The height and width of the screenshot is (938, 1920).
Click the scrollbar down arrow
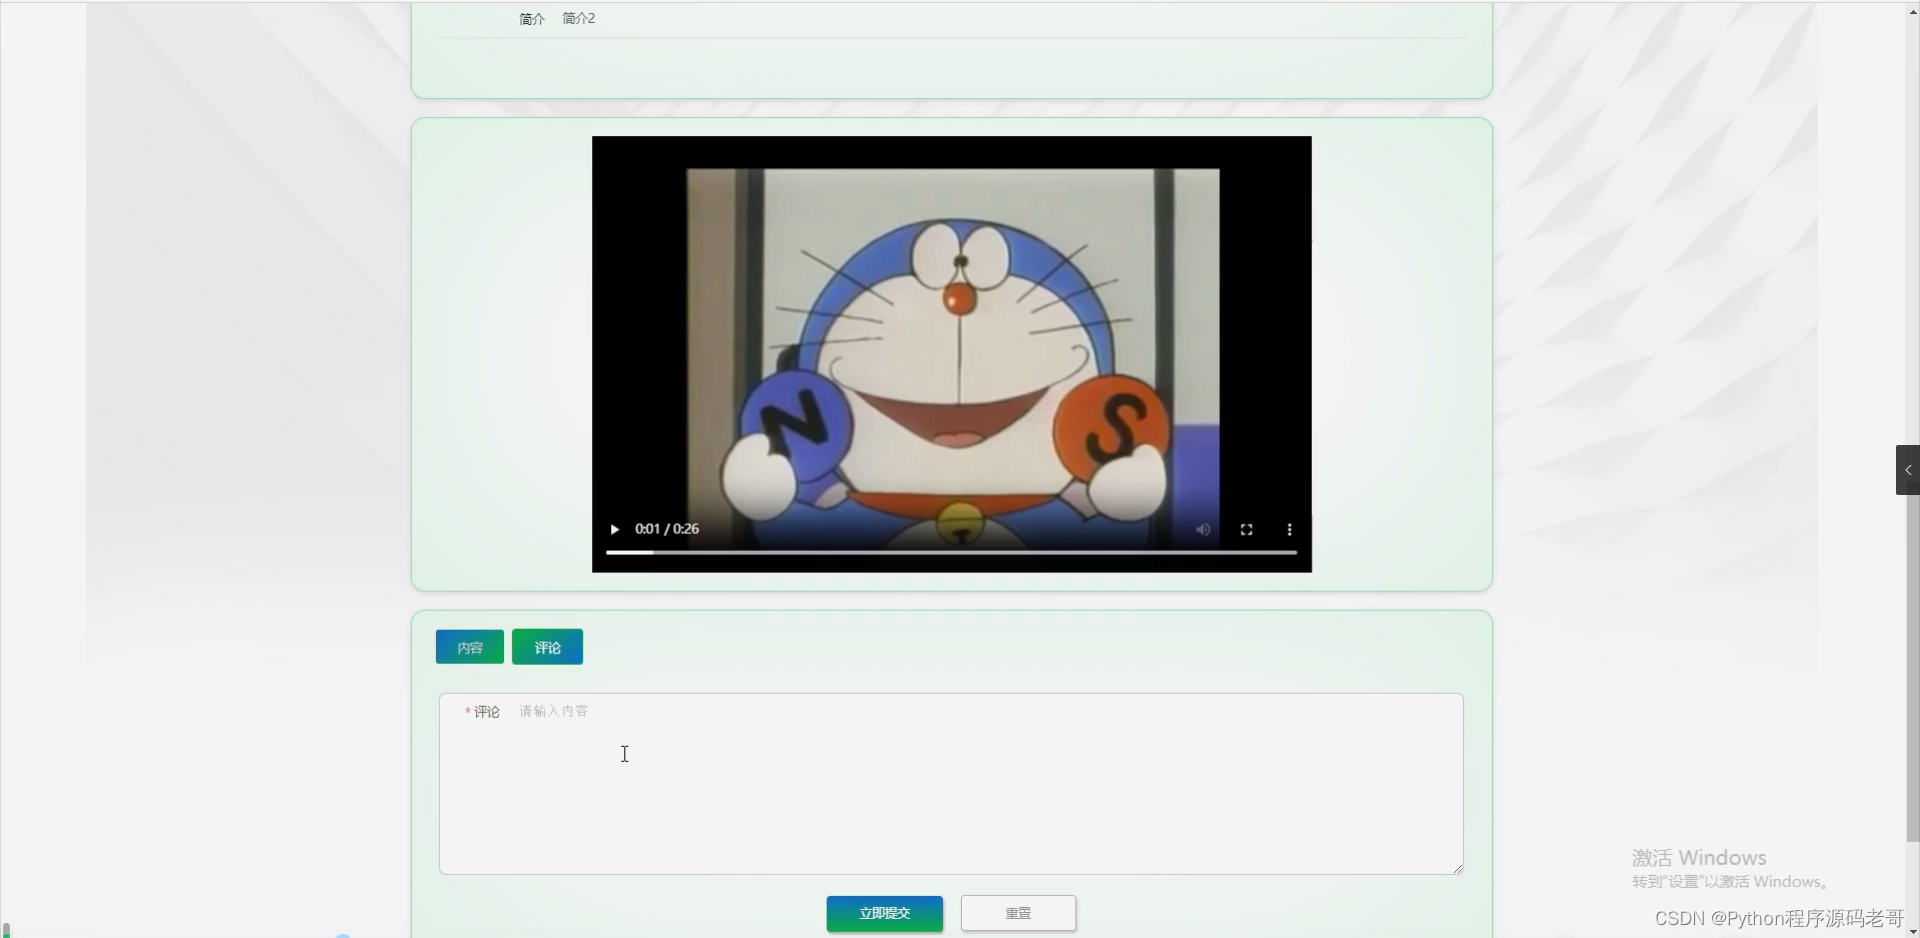(x=1912, y=931)
